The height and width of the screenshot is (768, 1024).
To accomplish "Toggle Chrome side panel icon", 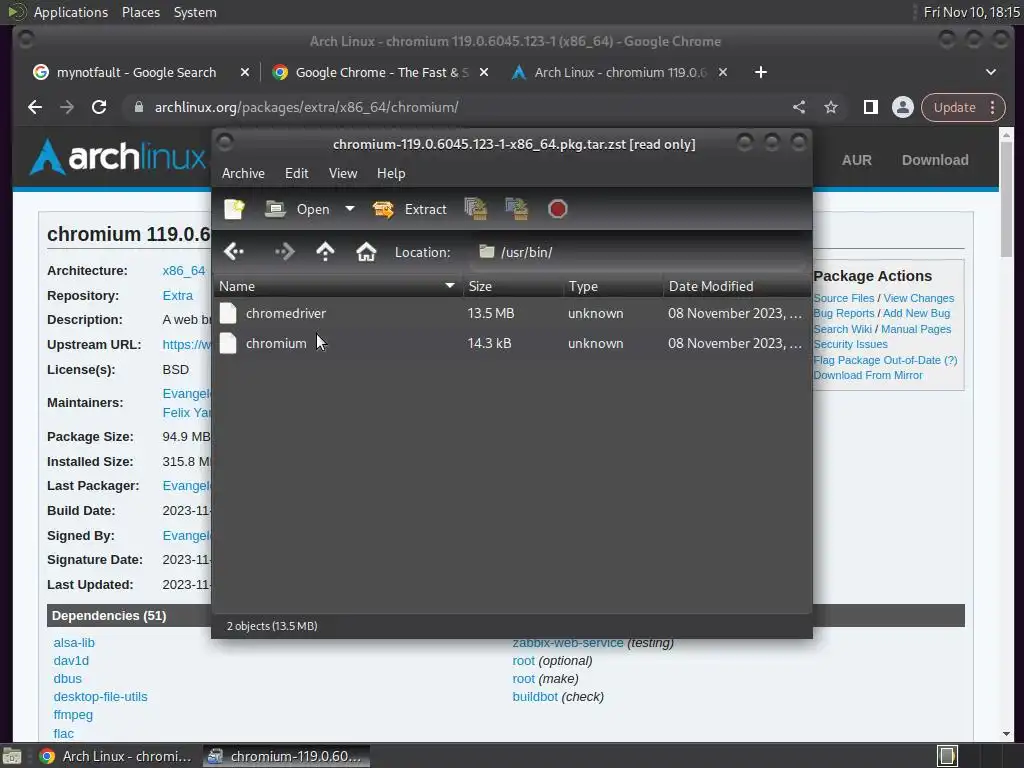I will tap(871, 107).
